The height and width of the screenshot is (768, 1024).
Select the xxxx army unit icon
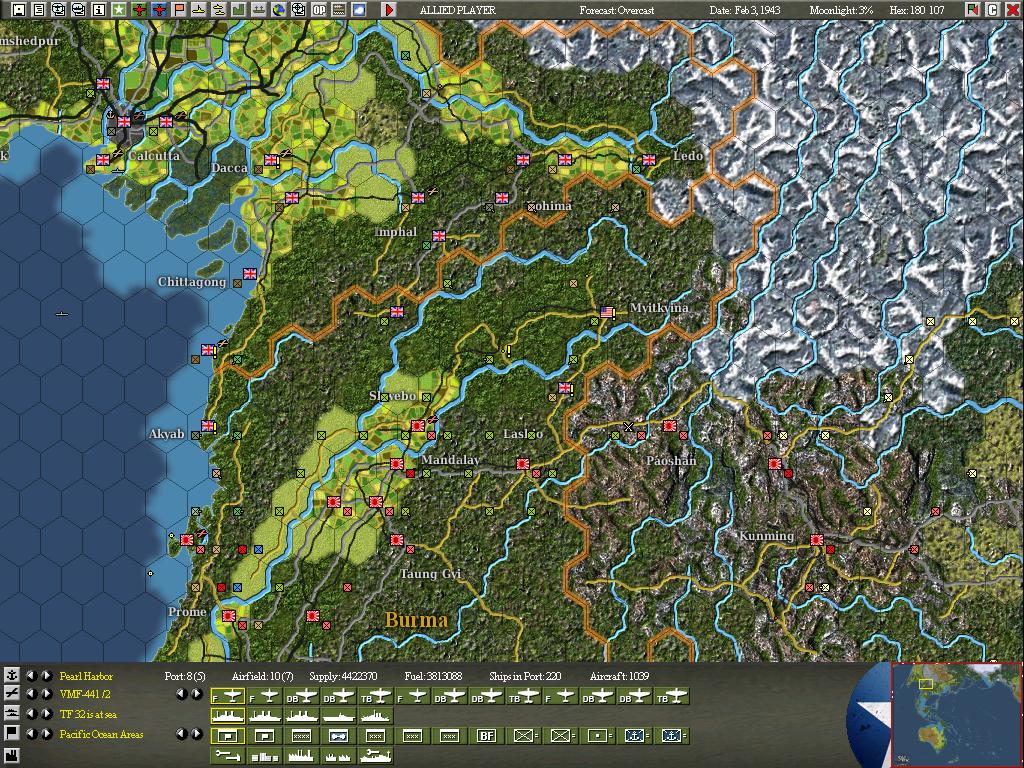coord(302,736)
